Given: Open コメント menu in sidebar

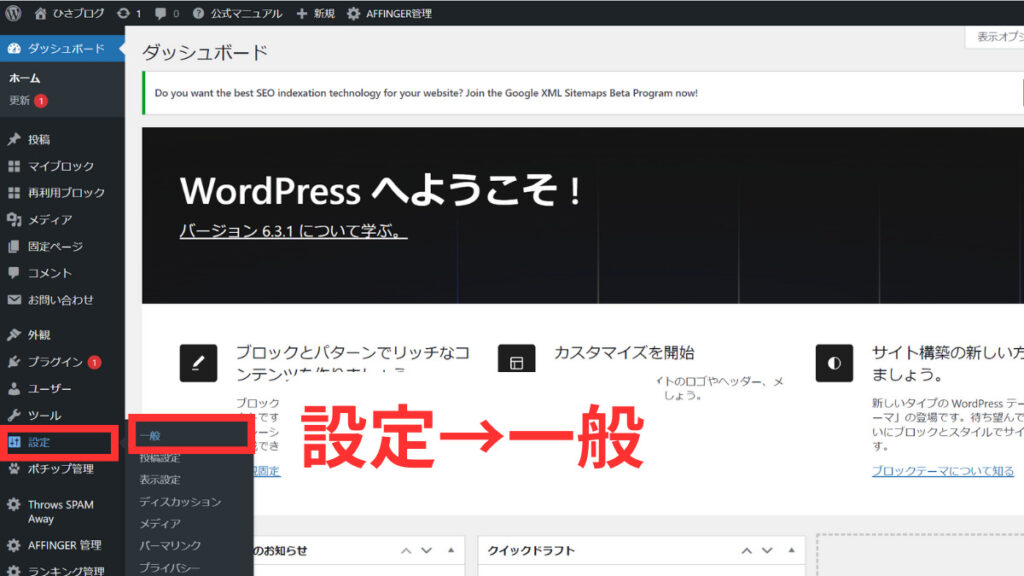Looking at the screenshot, I should click(x=62, y=273).
